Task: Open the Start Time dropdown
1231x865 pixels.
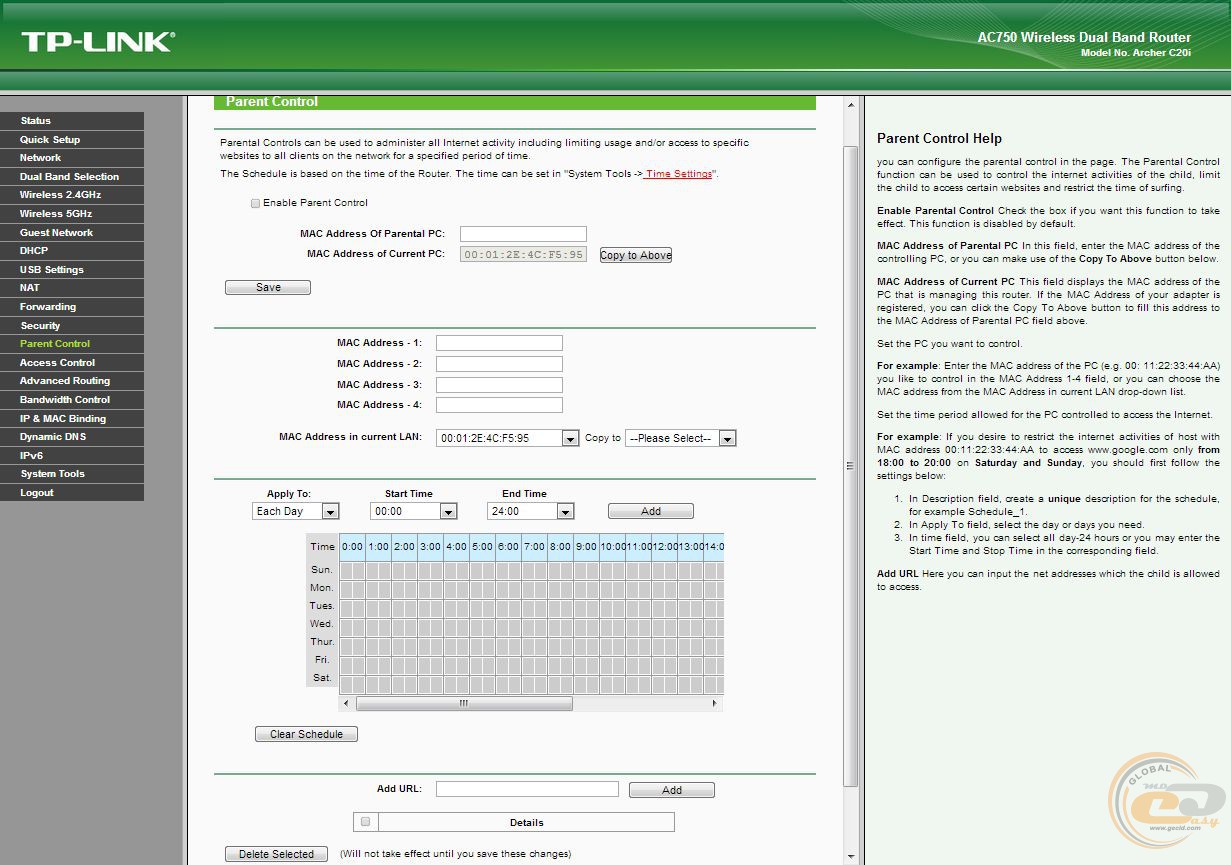Action: [413, 511]
